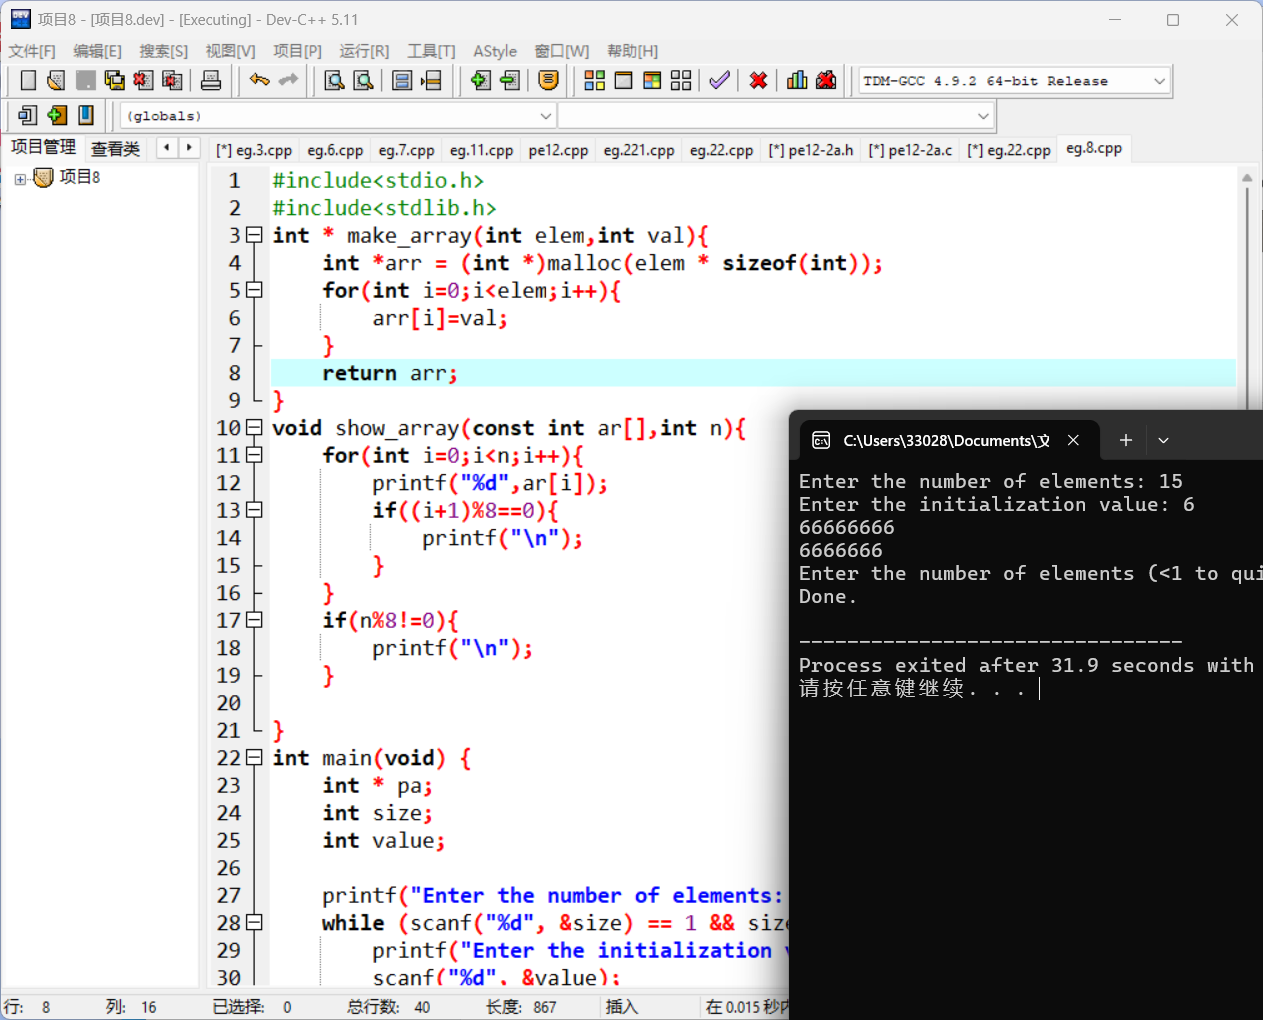Click the right tab scroll arrow
This screenshot has width=1263, height=1020.
pos(188,148)
